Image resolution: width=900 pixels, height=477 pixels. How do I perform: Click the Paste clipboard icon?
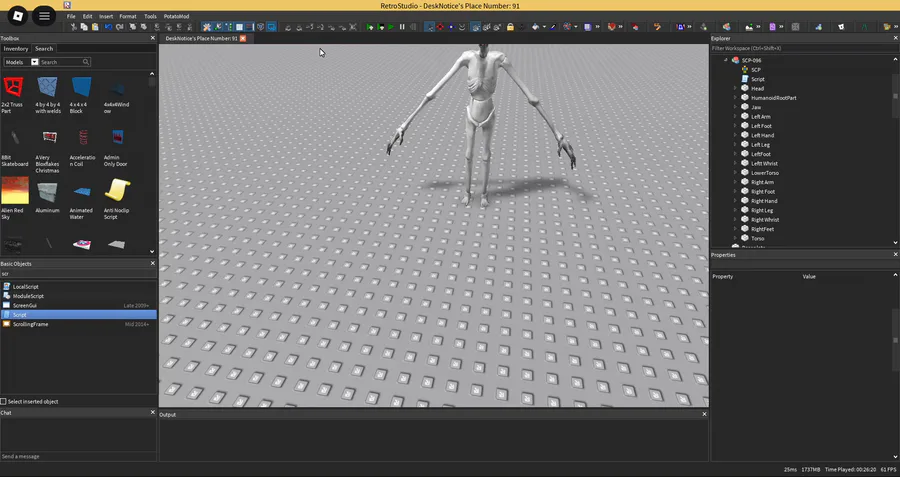click(95, 27)
